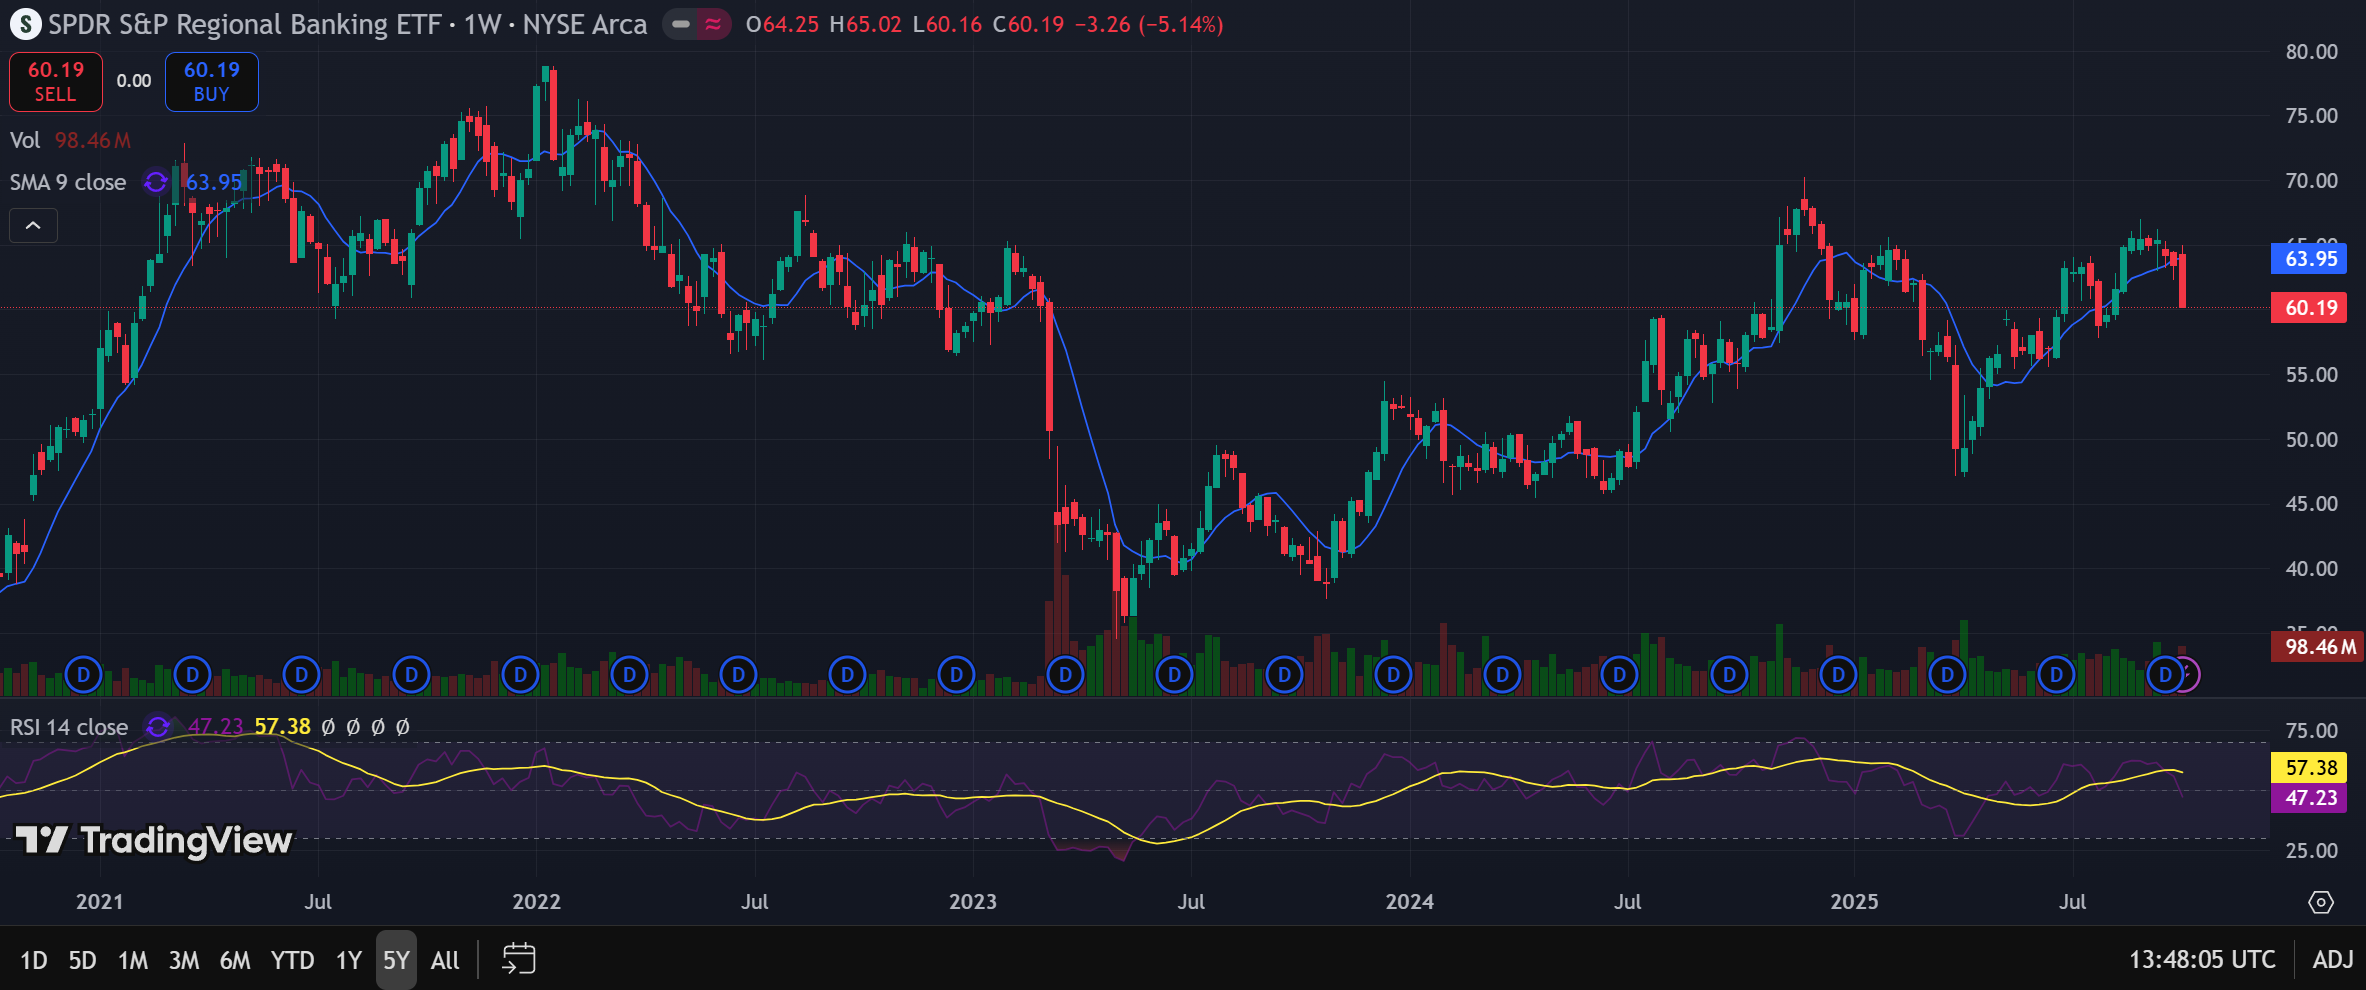Open the hexagon chart settings icon
The height and width of the screenshot is (990, 2366).
2321,902
